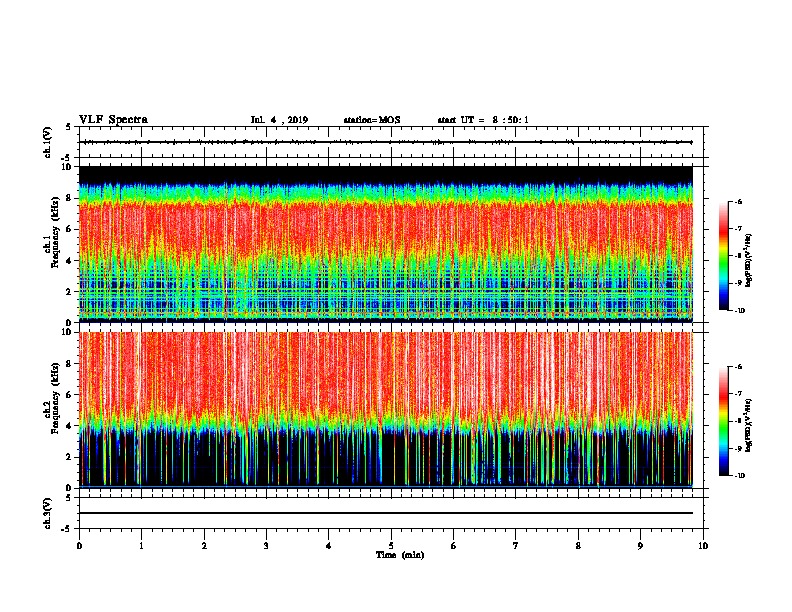Click the "4" kHz tick of ch.1 spectrogram
The height and width of the screenshot is (612, 792).
[69, 261]
